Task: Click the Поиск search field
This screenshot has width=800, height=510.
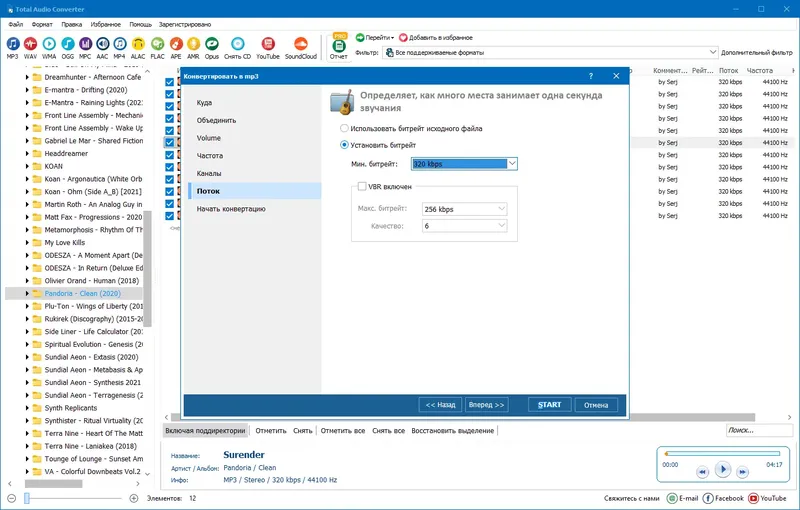Action: pos(759,430)
